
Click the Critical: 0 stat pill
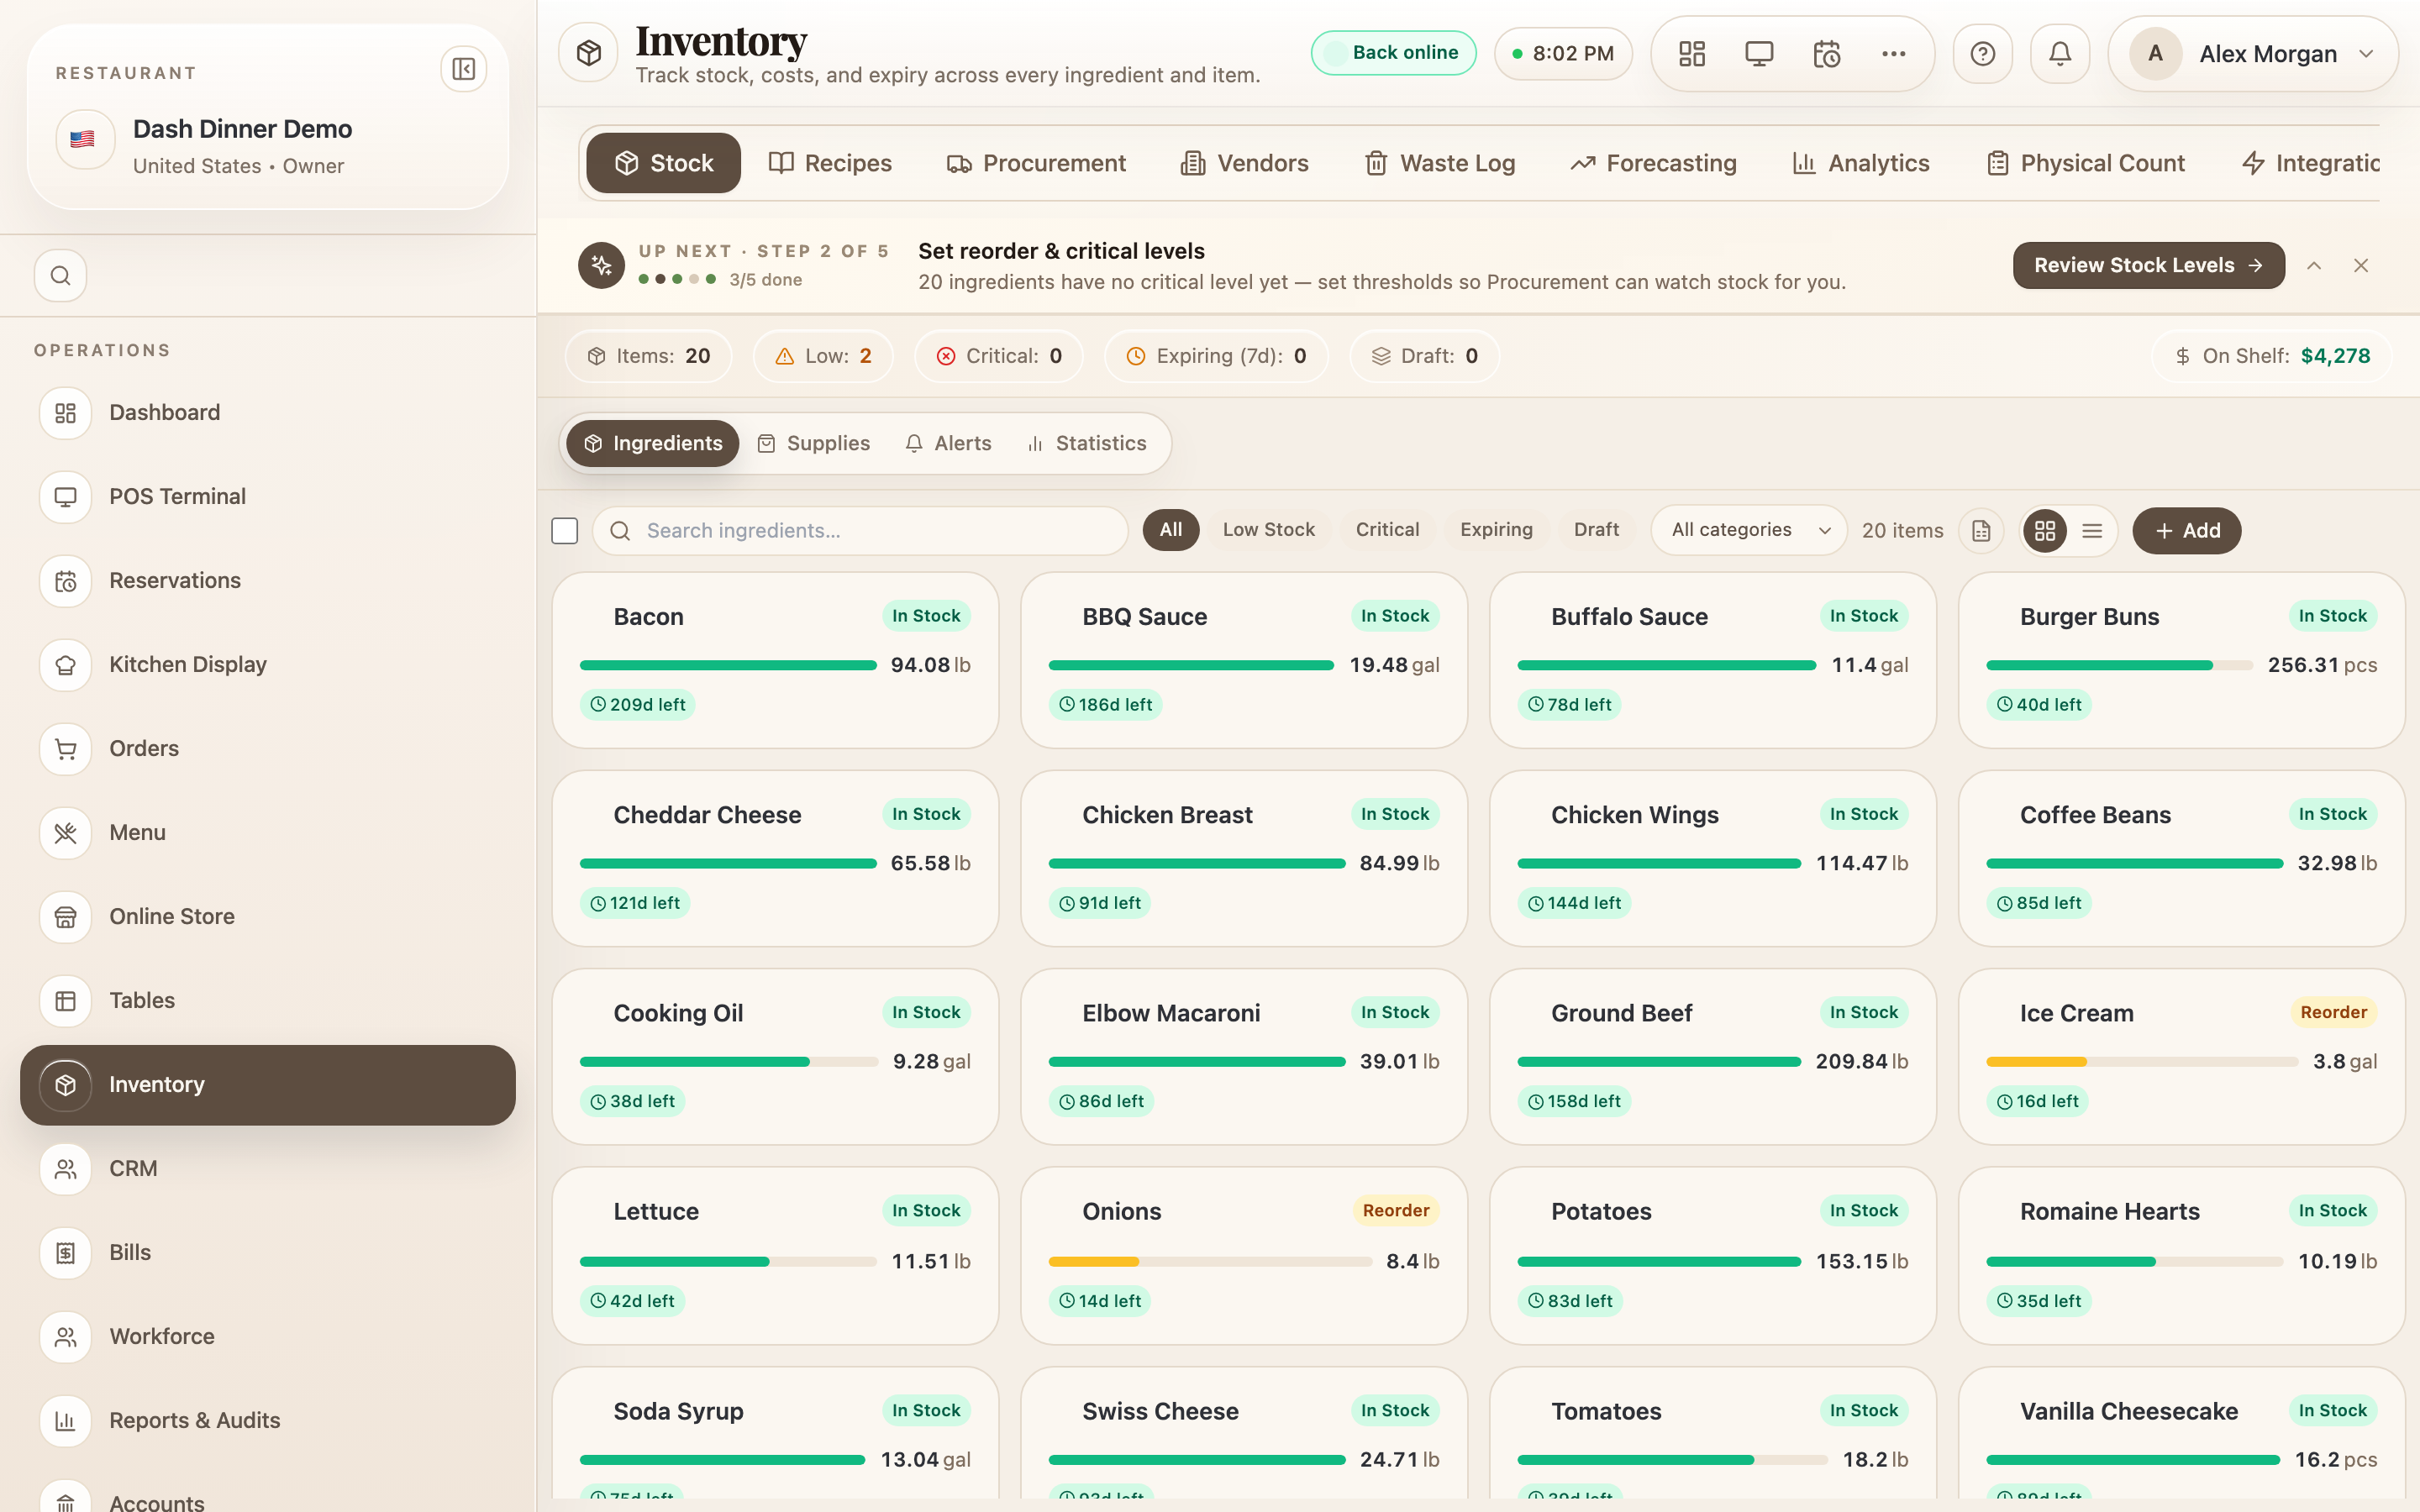998,356
